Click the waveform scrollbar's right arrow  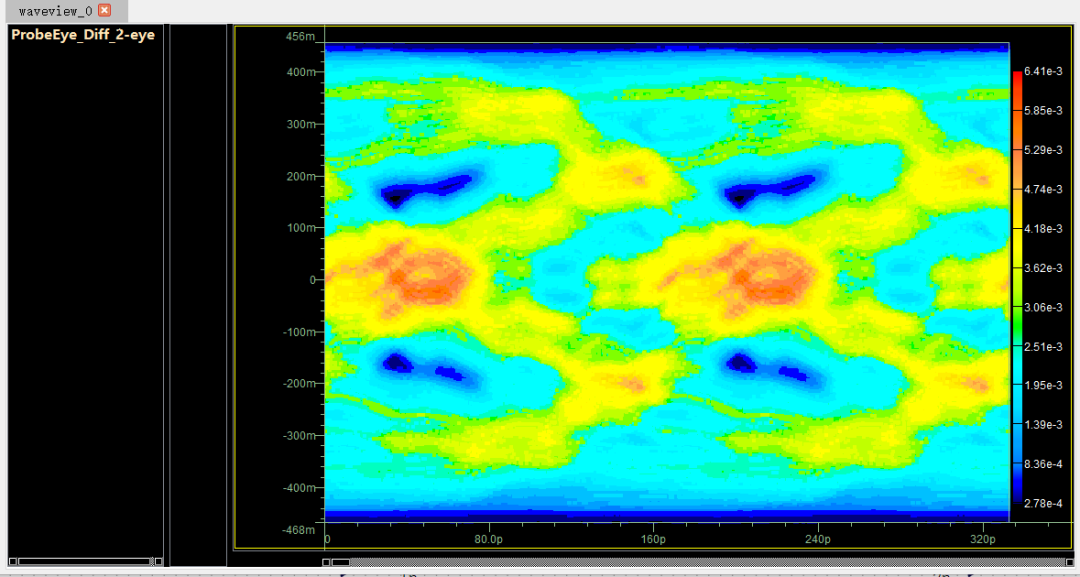[1069, 563]
